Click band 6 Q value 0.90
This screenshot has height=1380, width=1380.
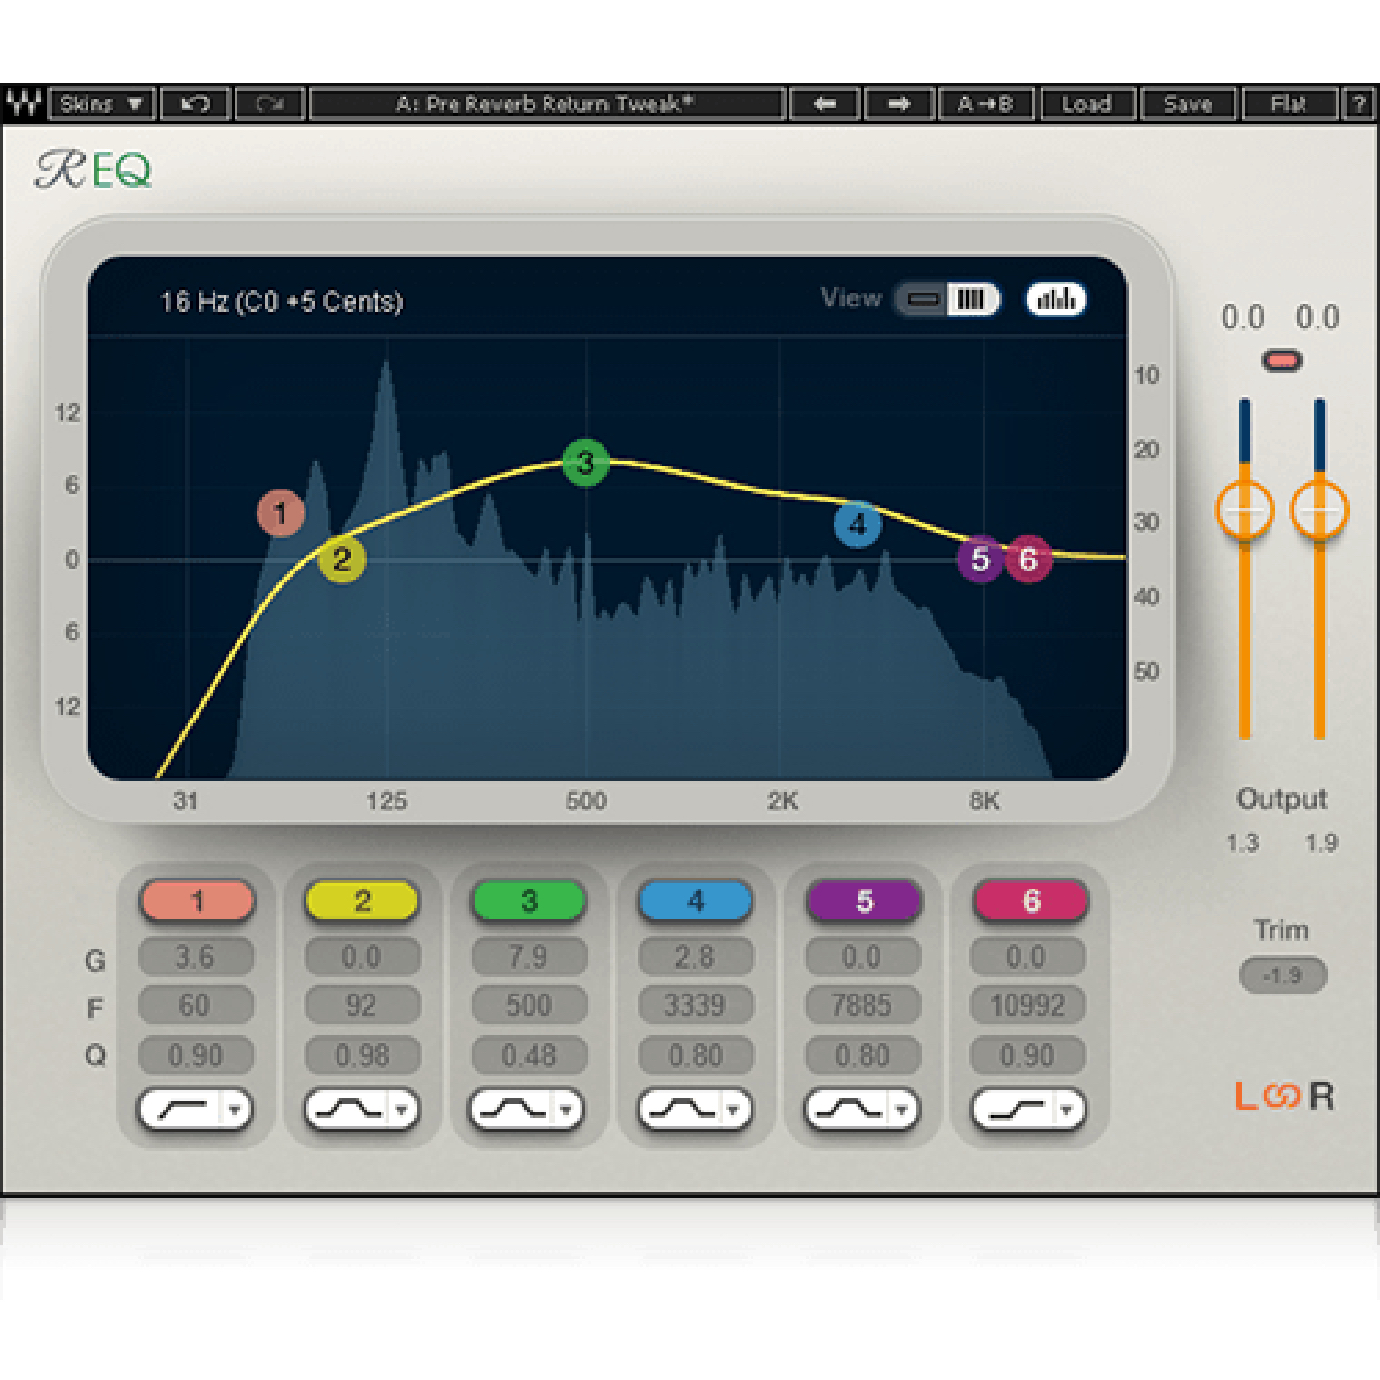point(1027,1055)
